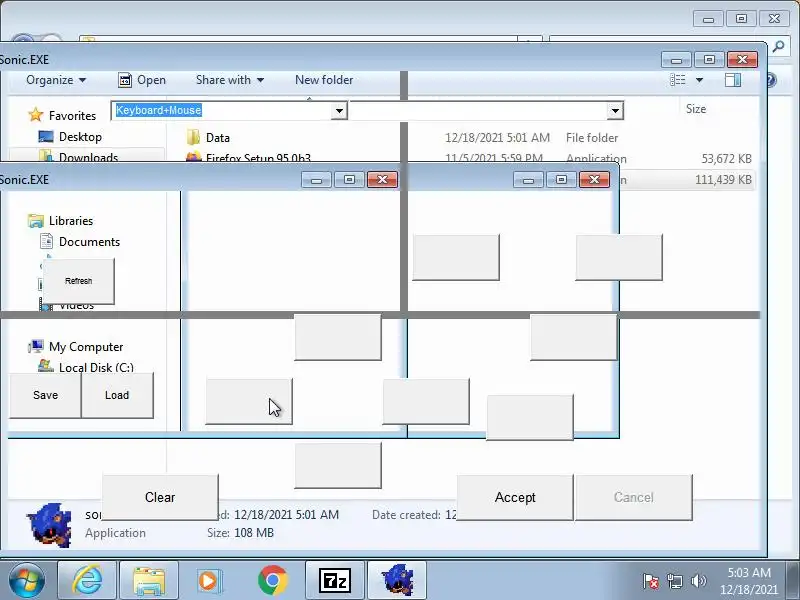
Task: Click the blank button under the mouse cursor
Action: (x=249, y=402)
